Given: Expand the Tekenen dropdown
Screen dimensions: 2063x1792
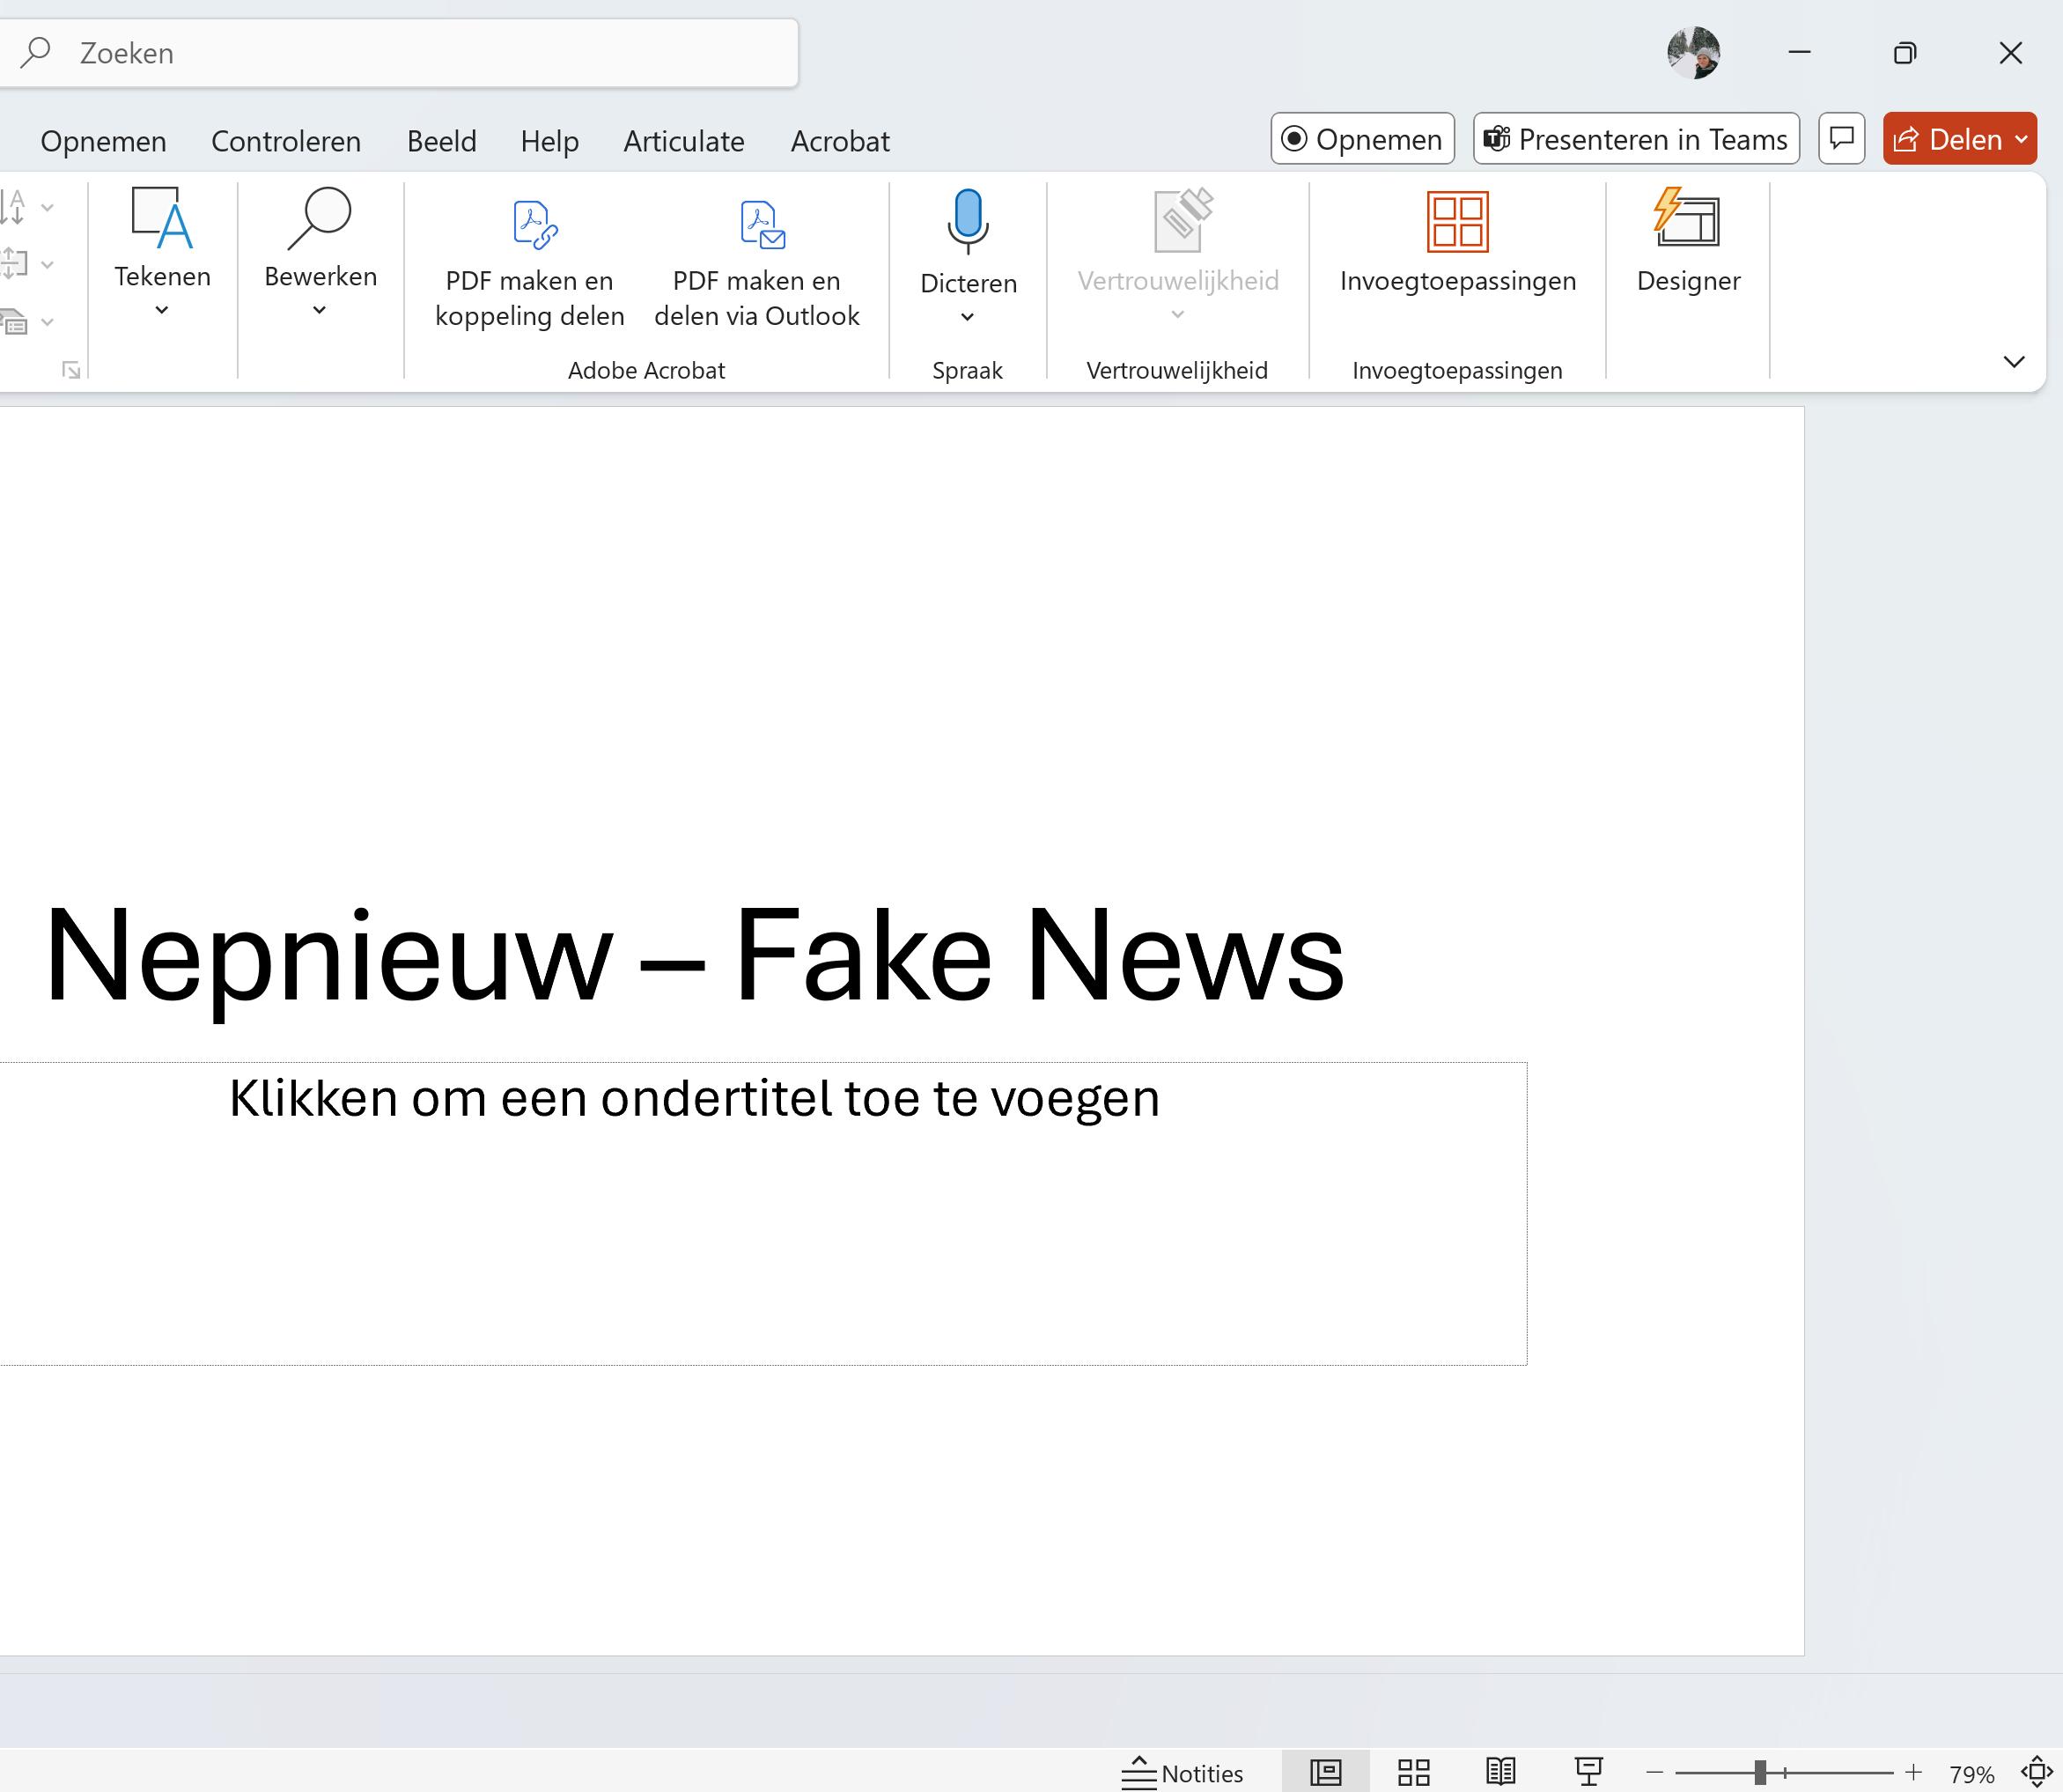Looking at the screenshot, I should click(x=162, y=311).
